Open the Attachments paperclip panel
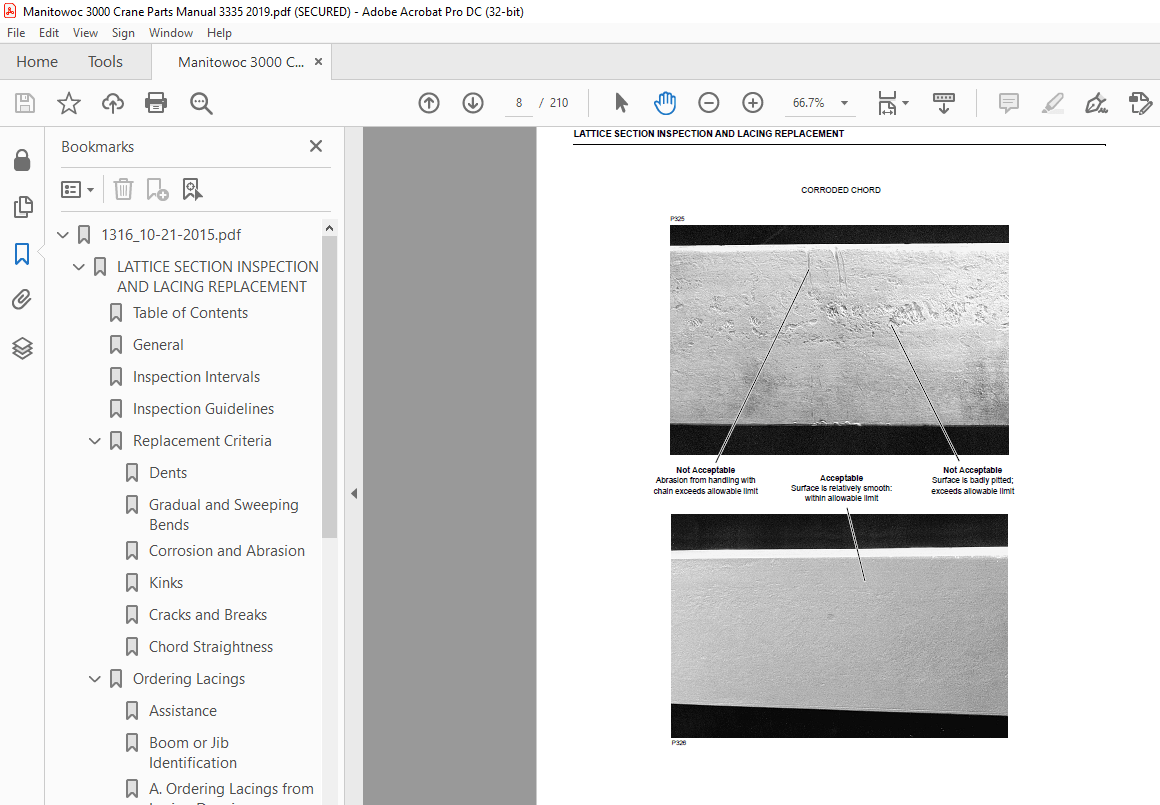1160x805 pixels. (x=22, y=300)
